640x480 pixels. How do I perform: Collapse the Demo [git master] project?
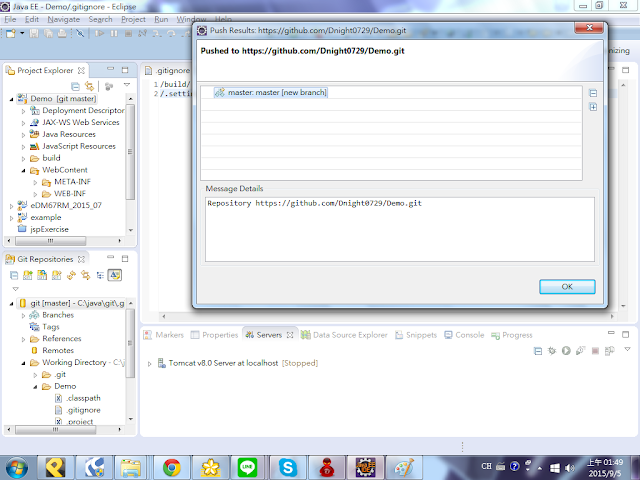(11, 99)
